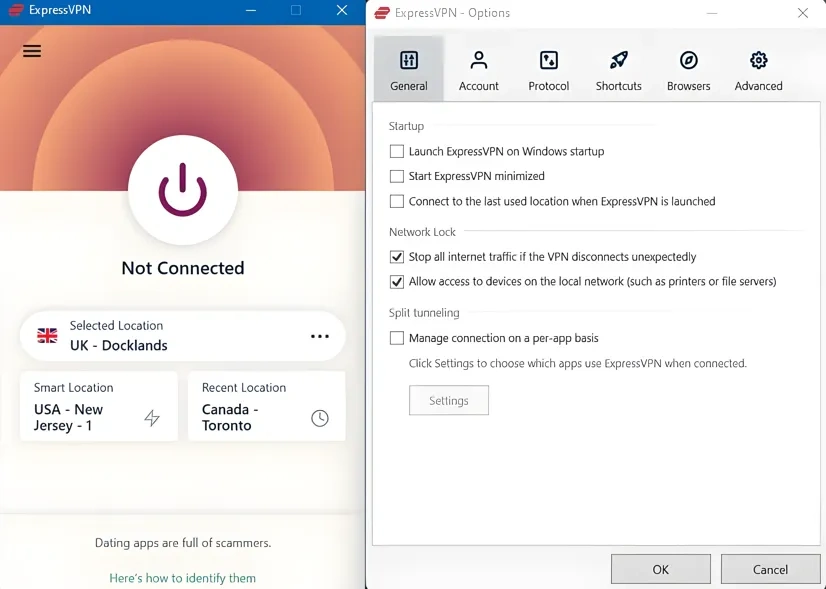Screen dimensions: 826x589
Task: Click the 'Startup' section heading
Action: pos(406,126)
